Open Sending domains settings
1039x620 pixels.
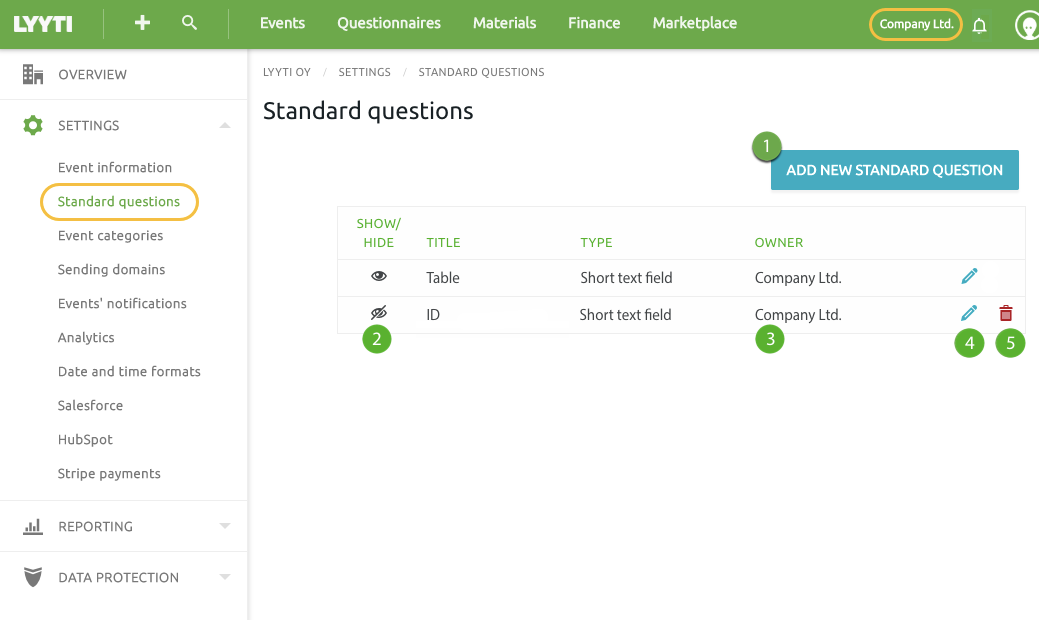point(111,270)
